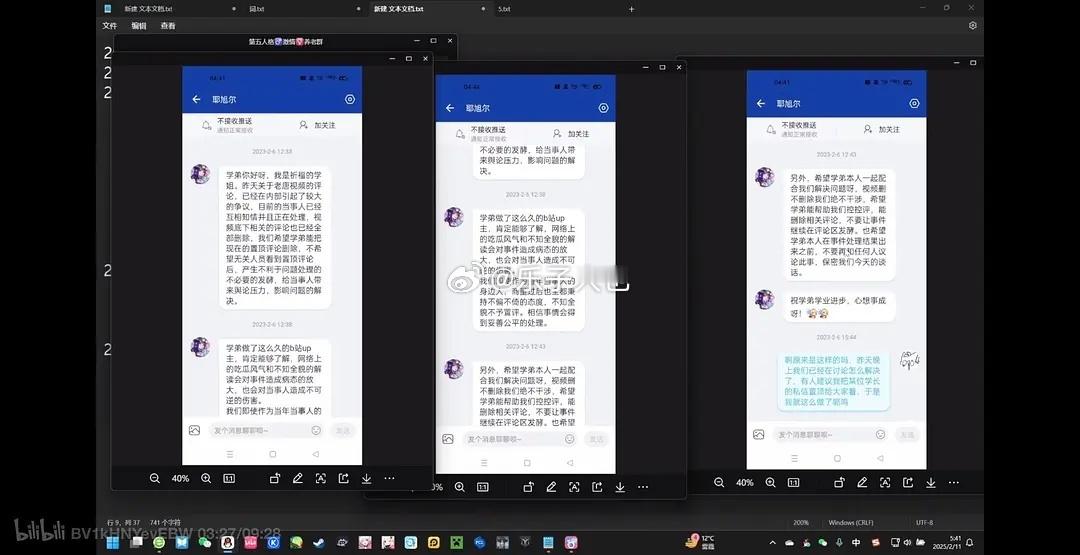Share the image from right viewer
This screenshot has width=1080, height=555.
(908, 483)
